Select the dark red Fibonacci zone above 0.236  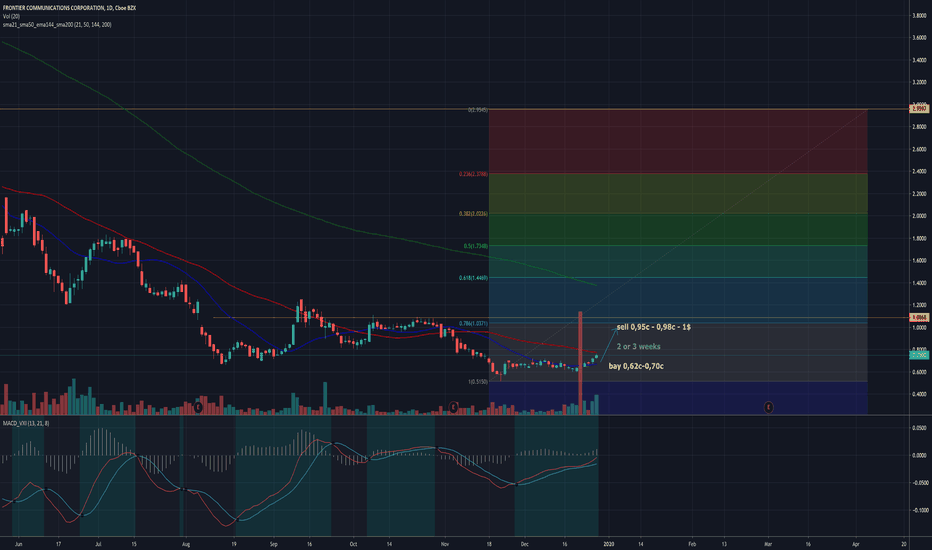[x=678, y=142]
